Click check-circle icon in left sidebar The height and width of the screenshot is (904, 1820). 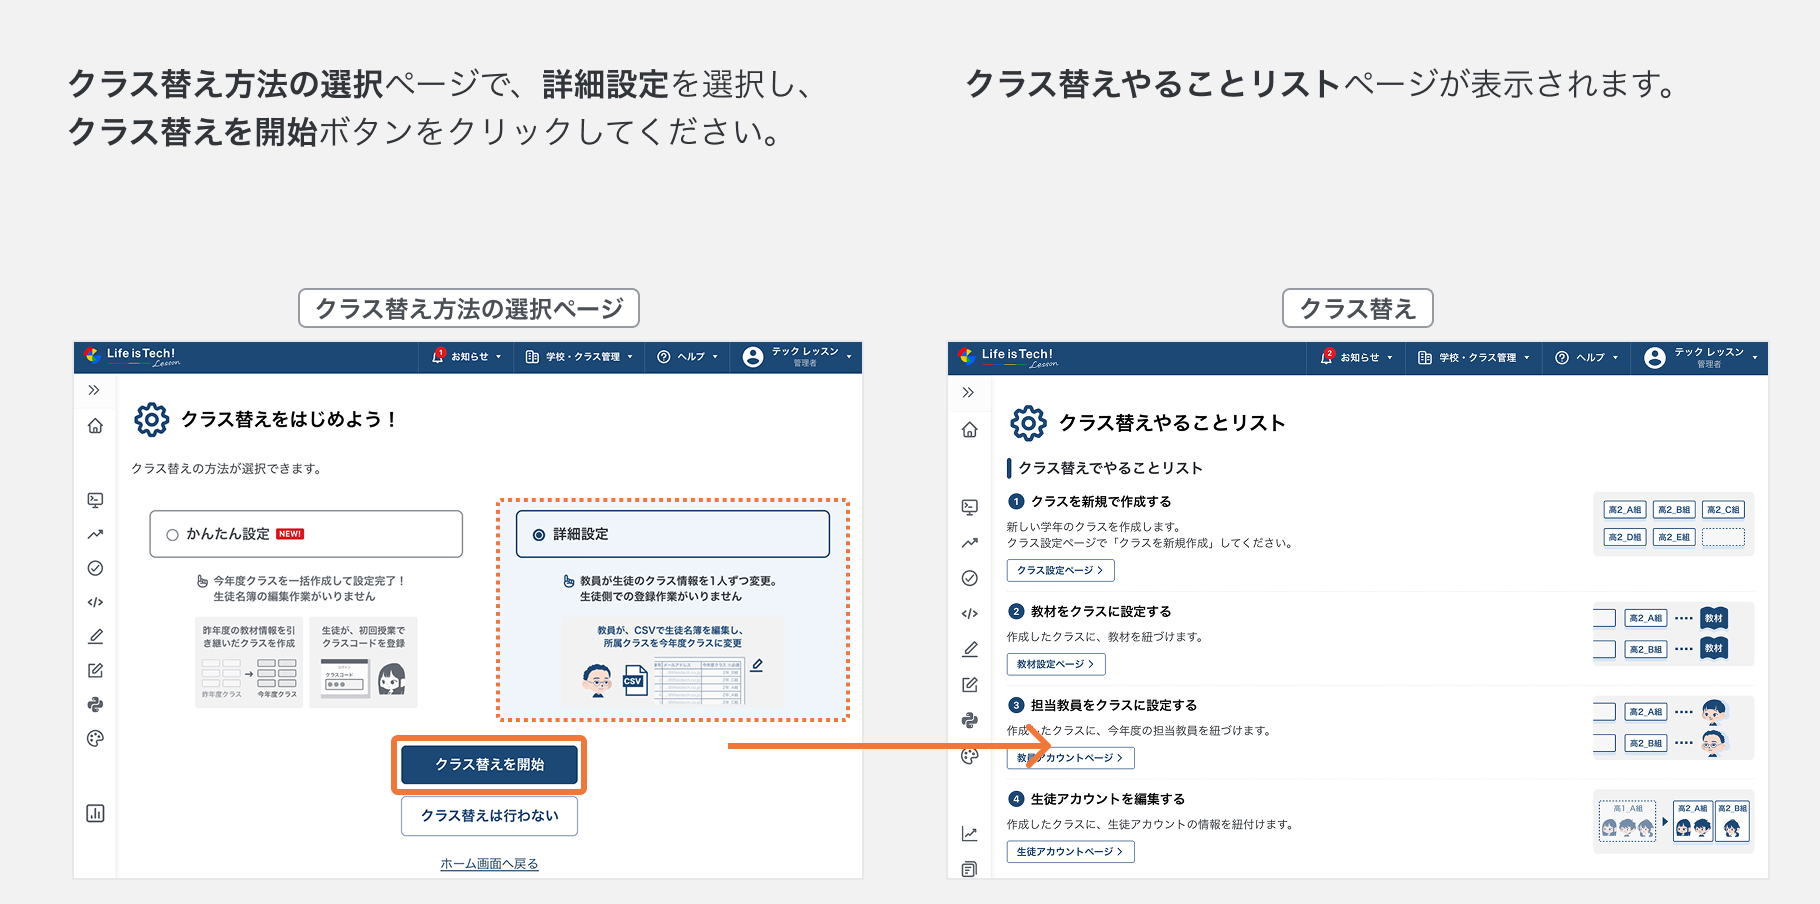[x=95, y=568]
